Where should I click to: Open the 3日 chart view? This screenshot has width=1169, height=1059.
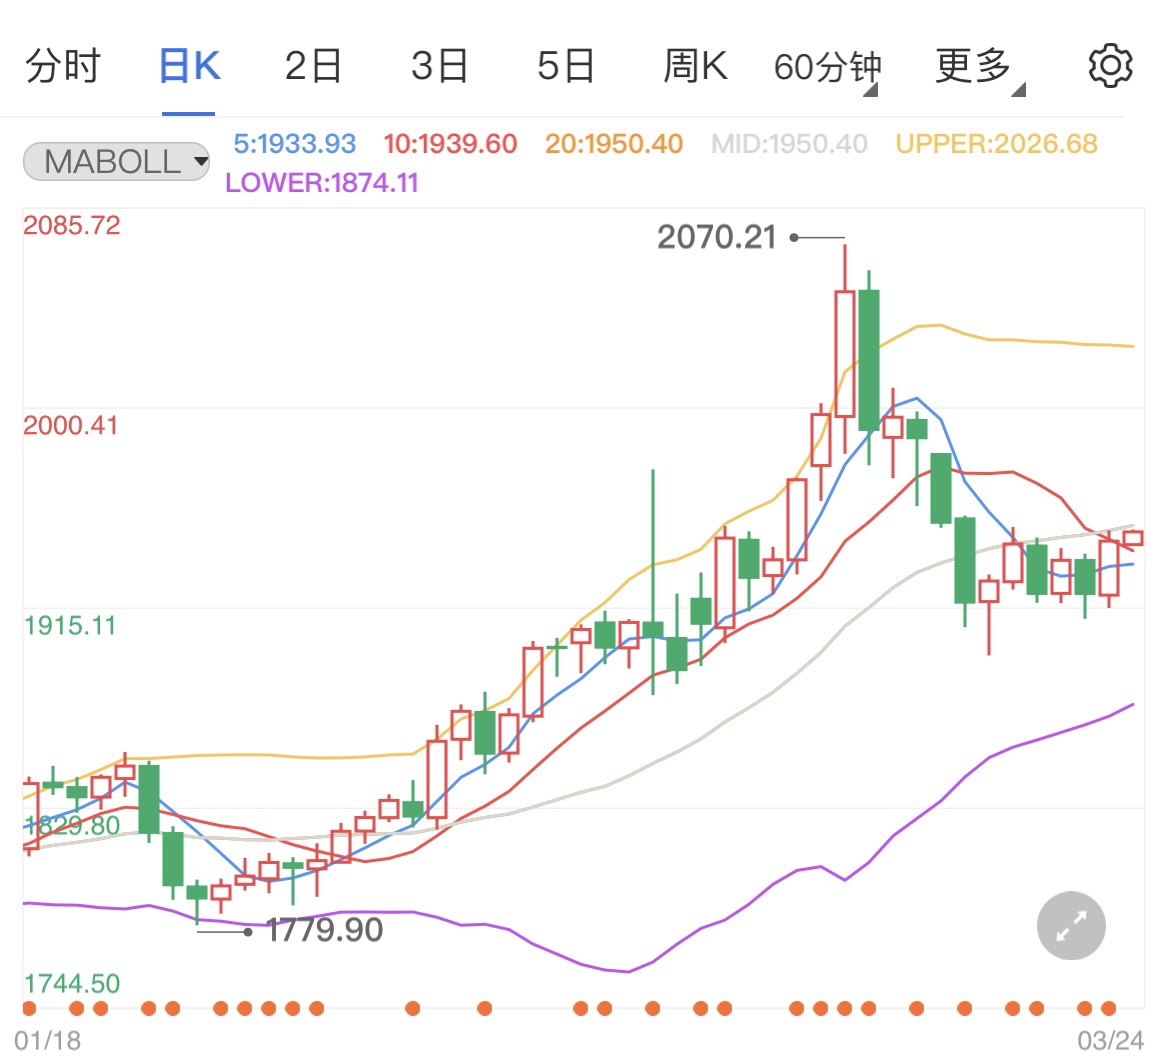(439, 66)
